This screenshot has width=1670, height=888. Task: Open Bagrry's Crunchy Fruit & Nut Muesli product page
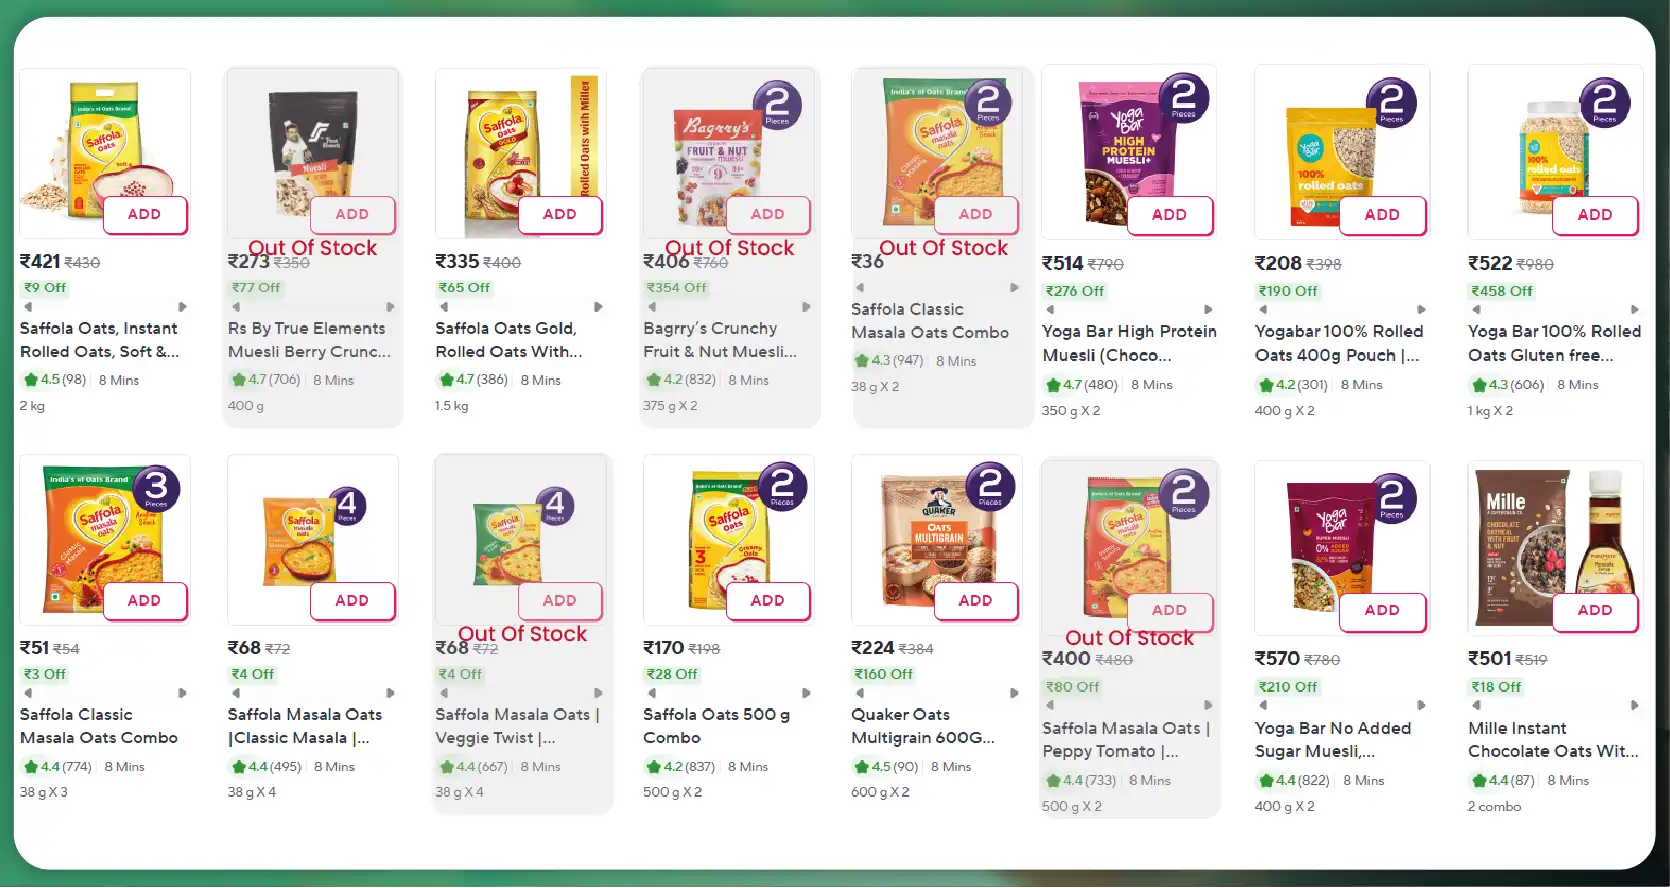pyautogui.click(x=721, y=340)
